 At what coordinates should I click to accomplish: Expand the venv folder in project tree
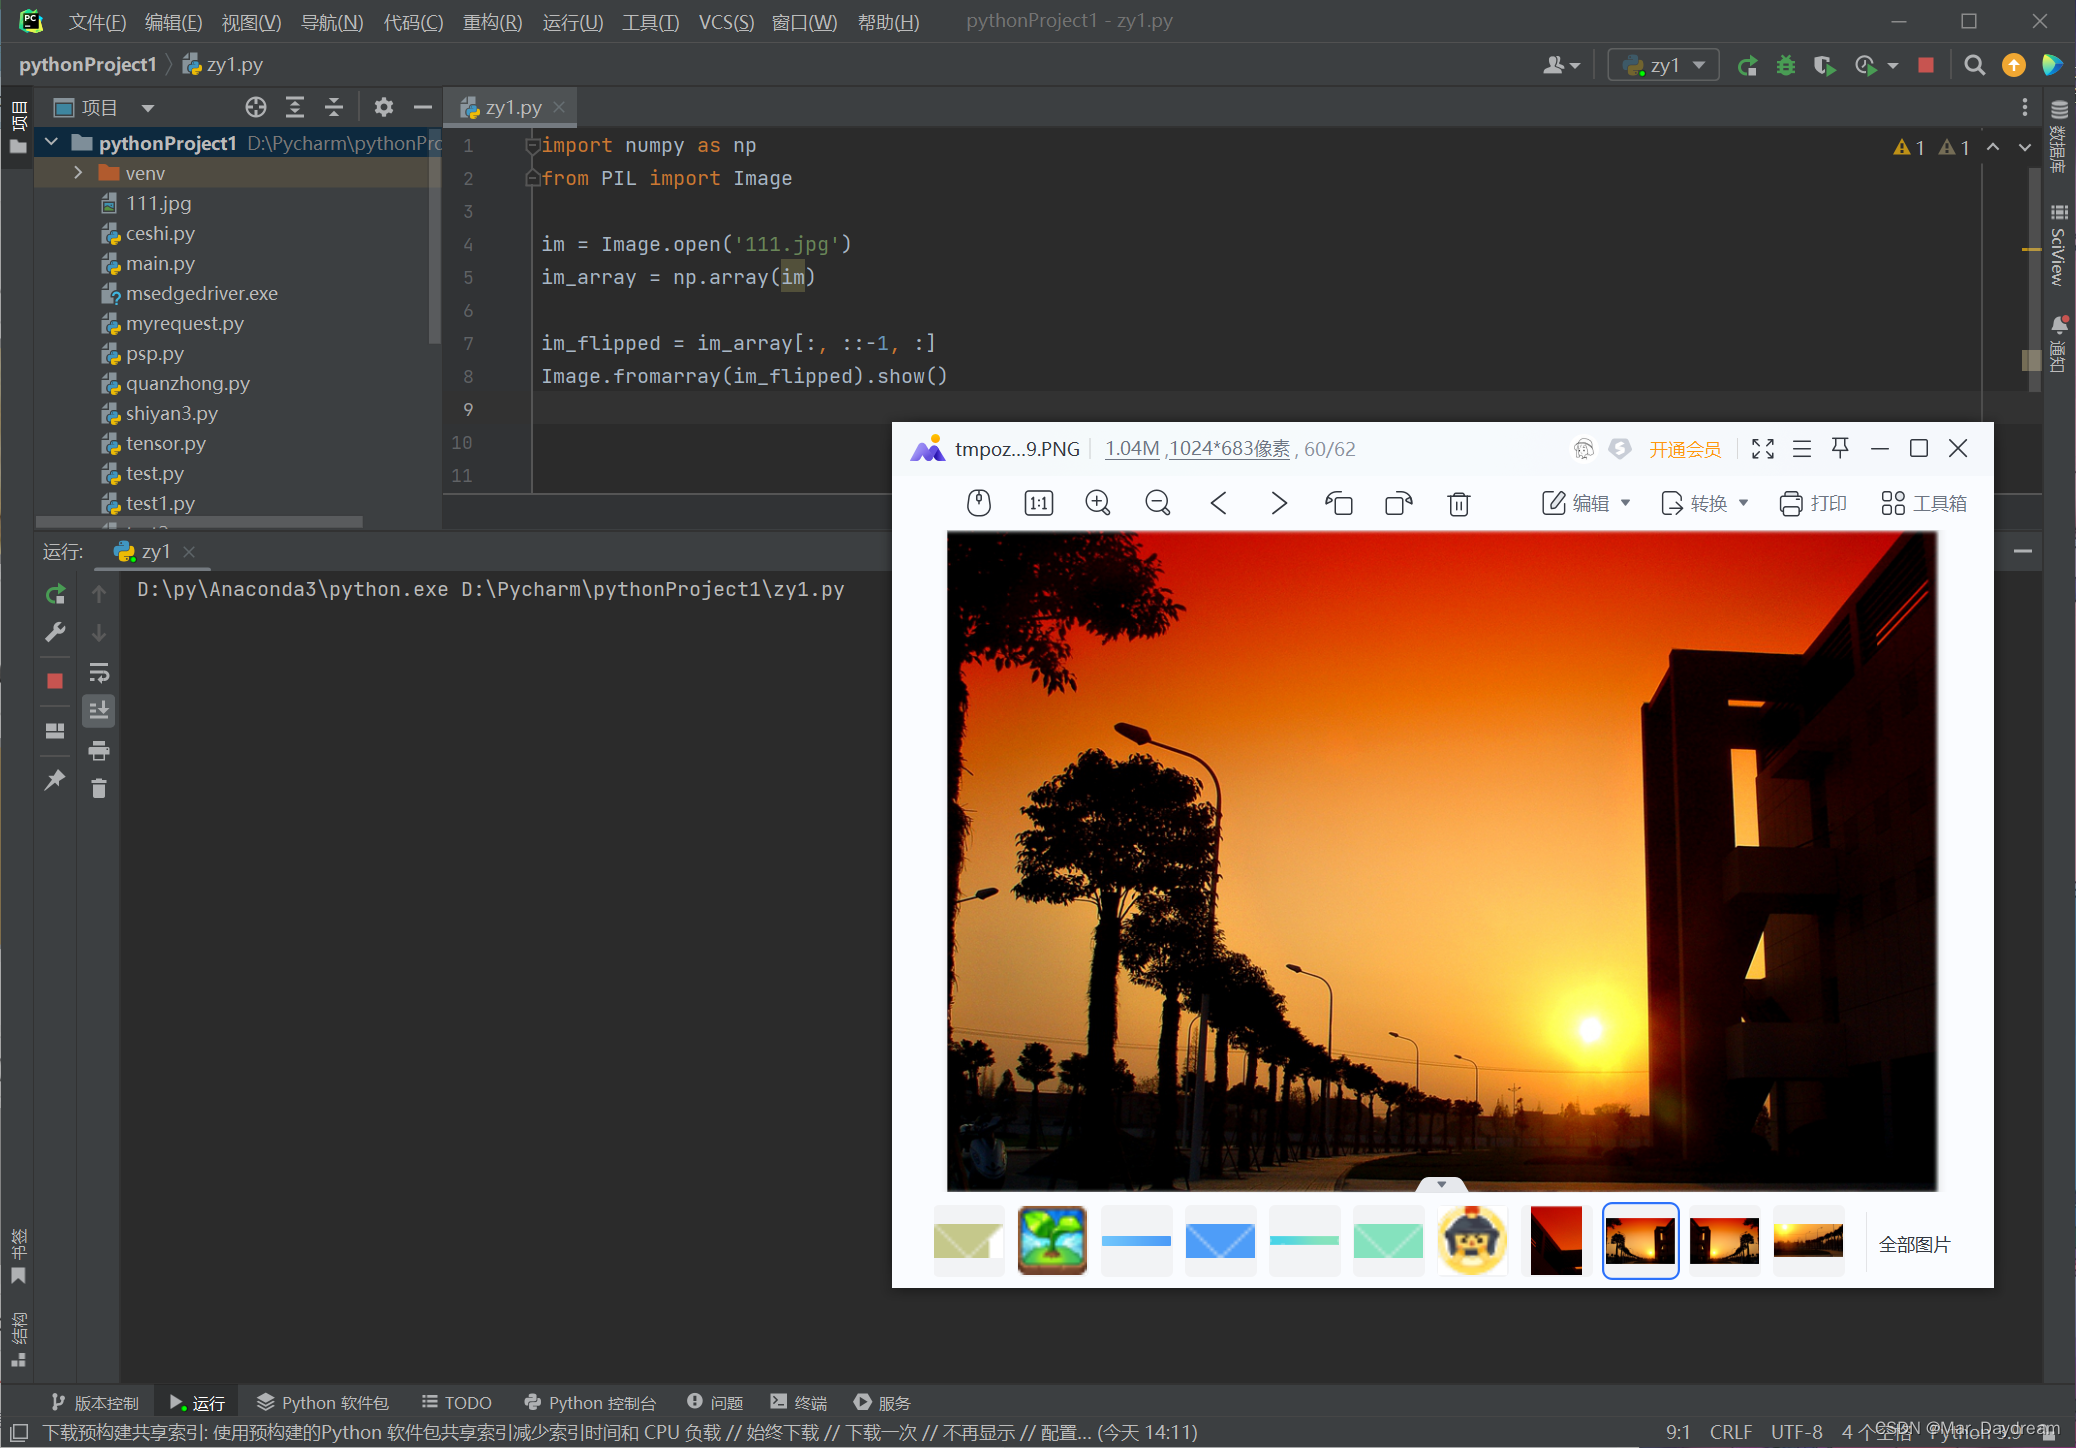tap(78, 173)
